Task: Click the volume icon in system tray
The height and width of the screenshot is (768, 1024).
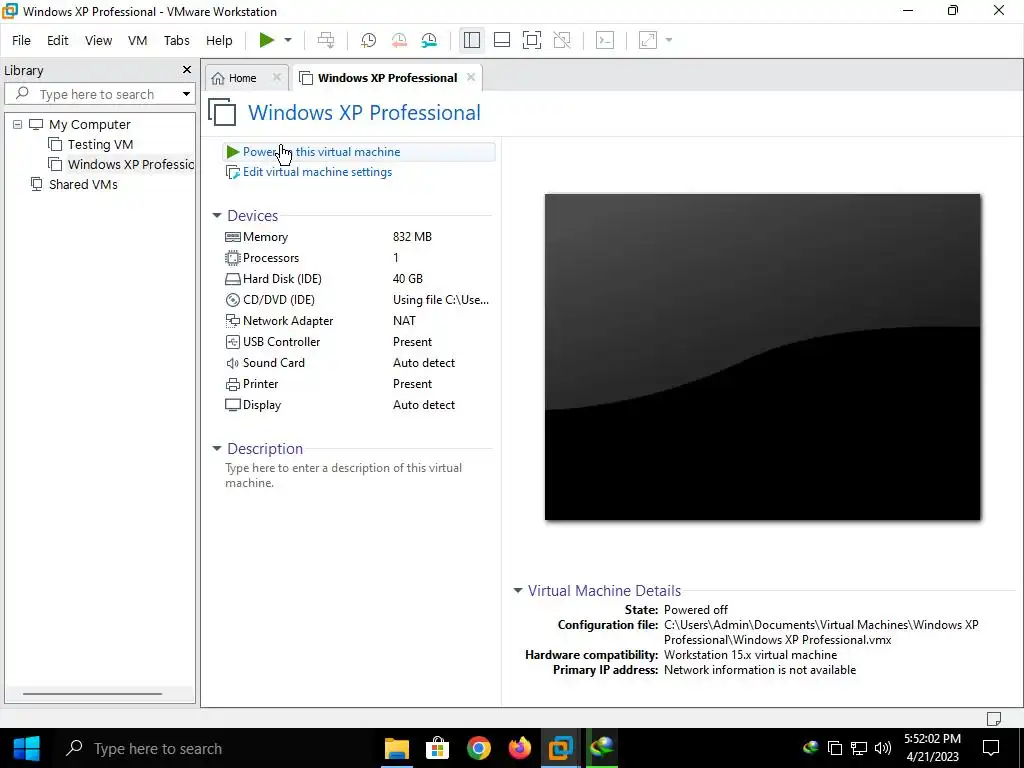Action: (883, 748)
